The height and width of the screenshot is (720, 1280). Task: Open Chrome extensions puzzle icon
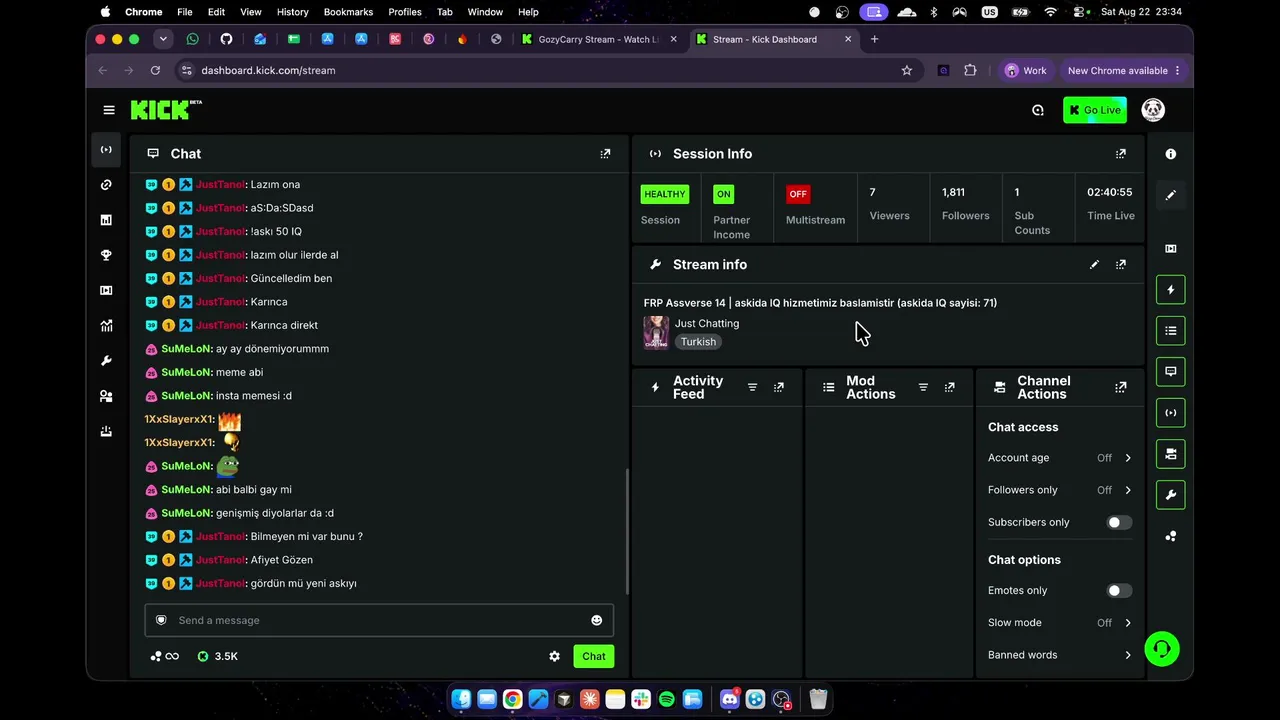point(970,70)
